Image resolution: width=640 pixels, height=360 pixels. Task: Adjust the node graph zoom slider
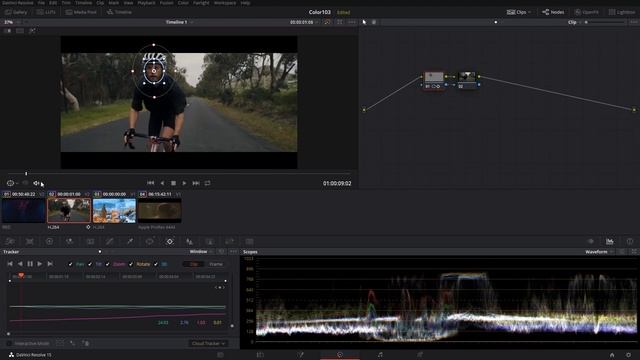pos(604,22)
